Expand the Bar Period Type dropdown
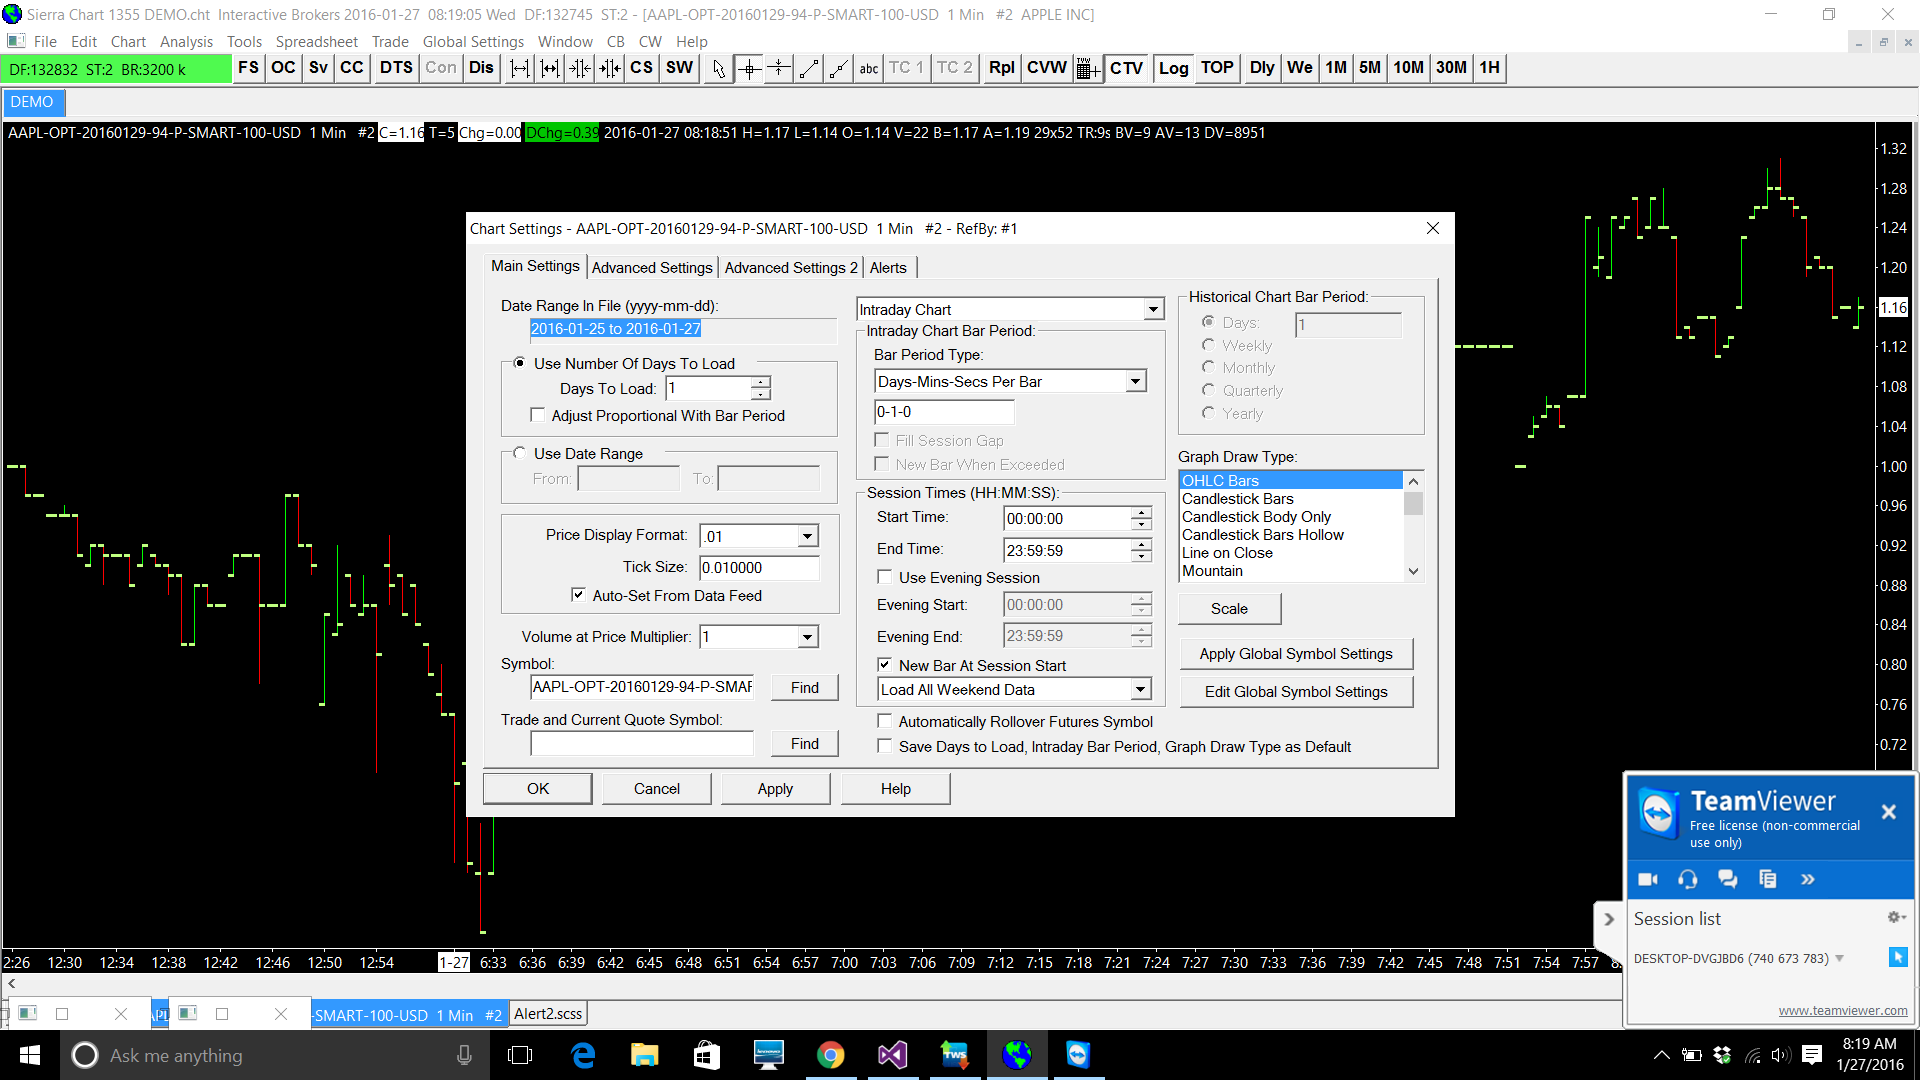1920x1080 pixels. click(x=1135, y=381)
